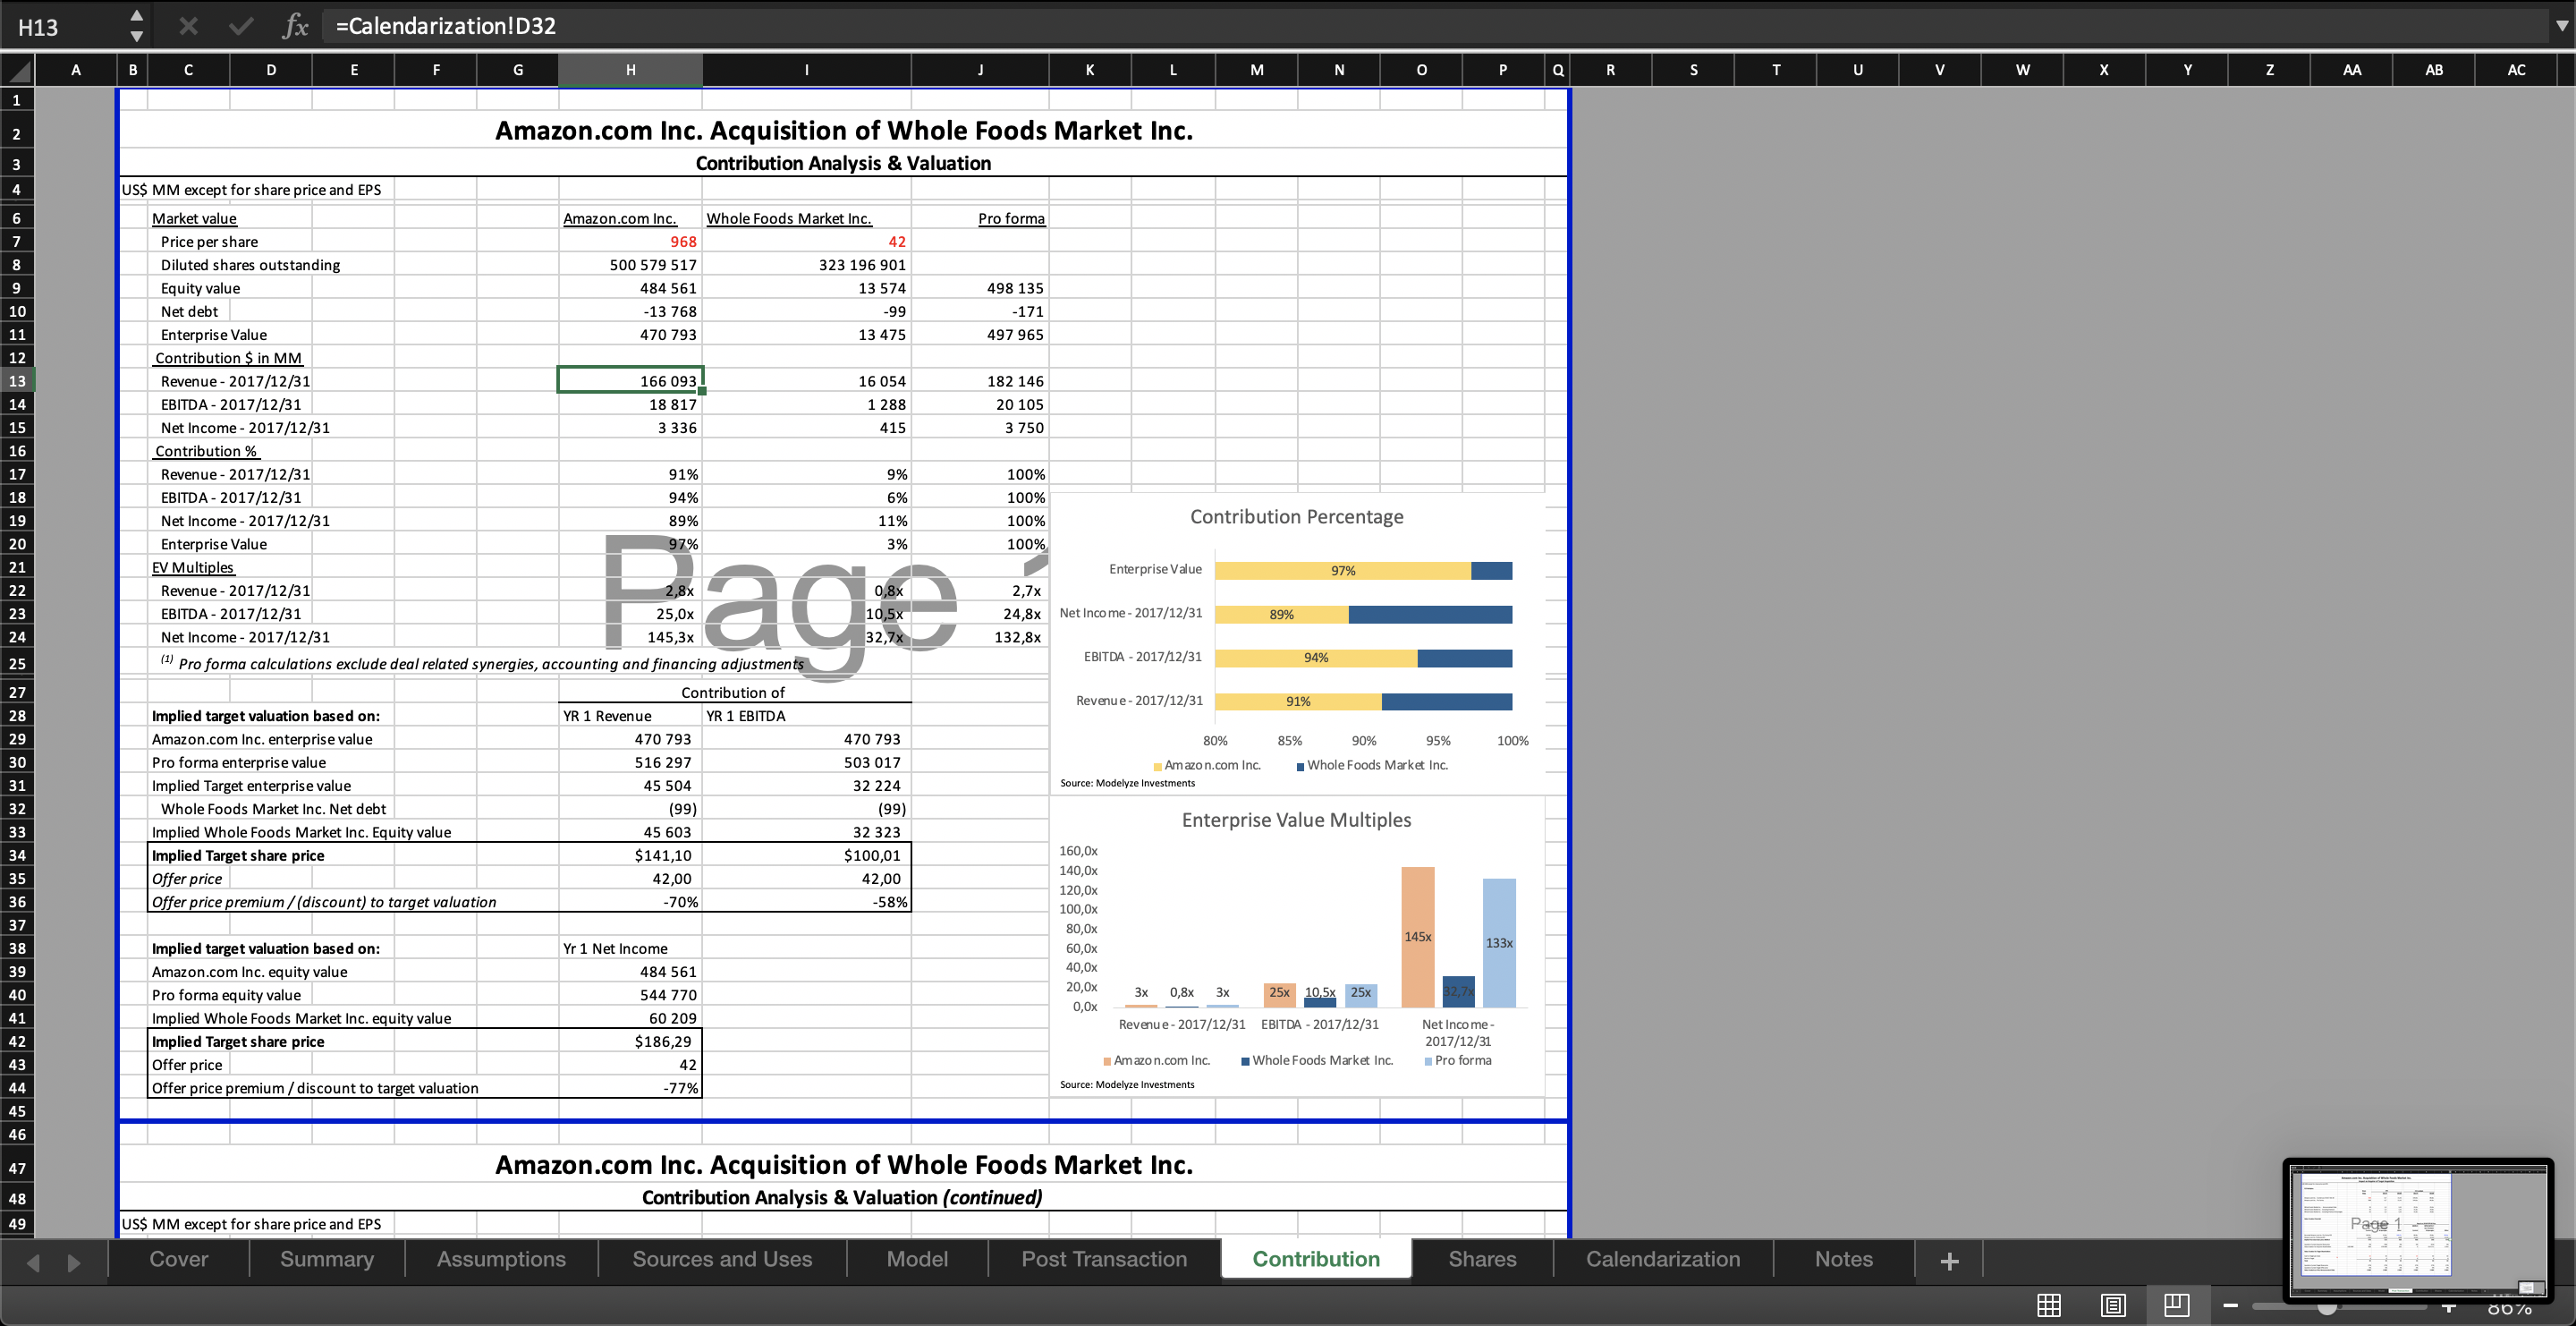Click Pro forma legend entry in multiples chart
Screen dimensions: 2576x1326
[1458, 1061]
